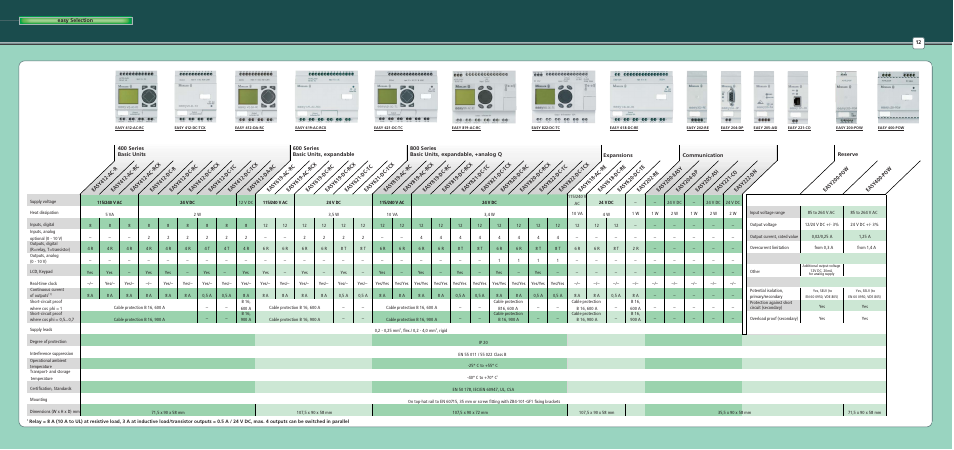The width and height of the screenshot is (954, 450).
Task: Click the page number 12 badge
Action: click(917, 43)
